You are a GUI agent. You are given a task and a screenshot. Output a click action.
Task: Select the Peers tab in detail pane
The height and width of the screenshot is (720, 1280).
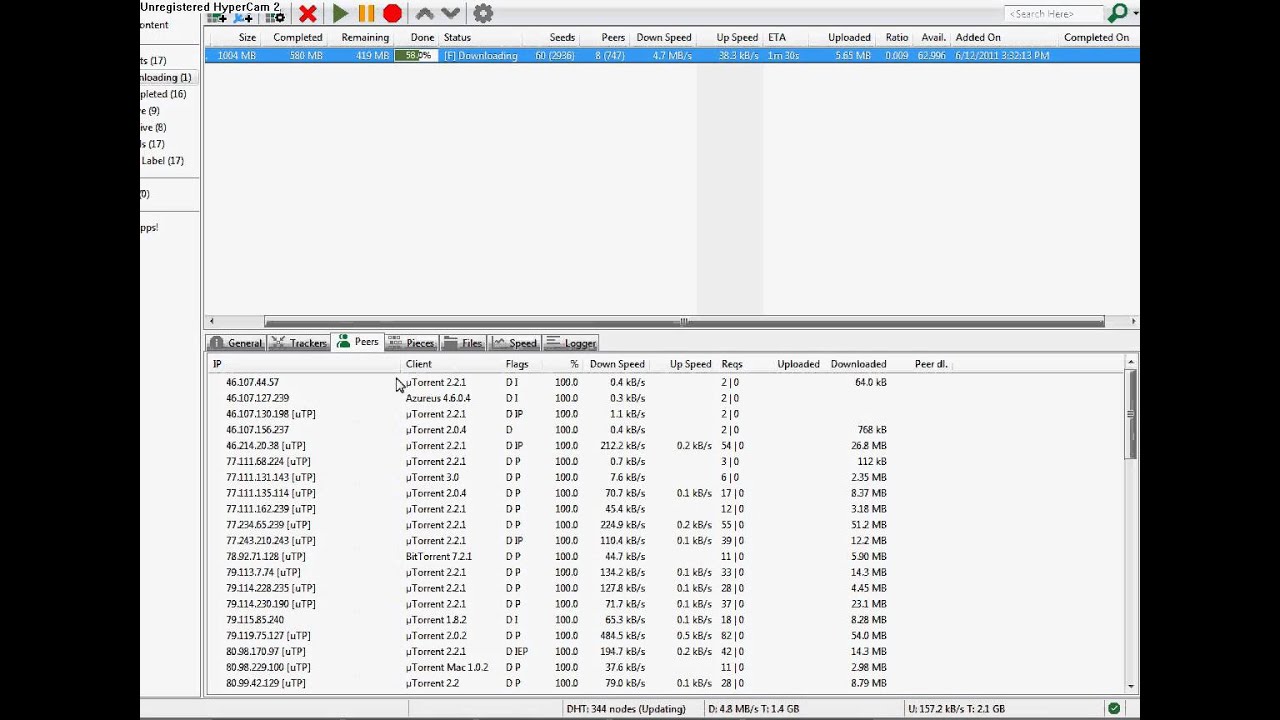tap(358, 342)
